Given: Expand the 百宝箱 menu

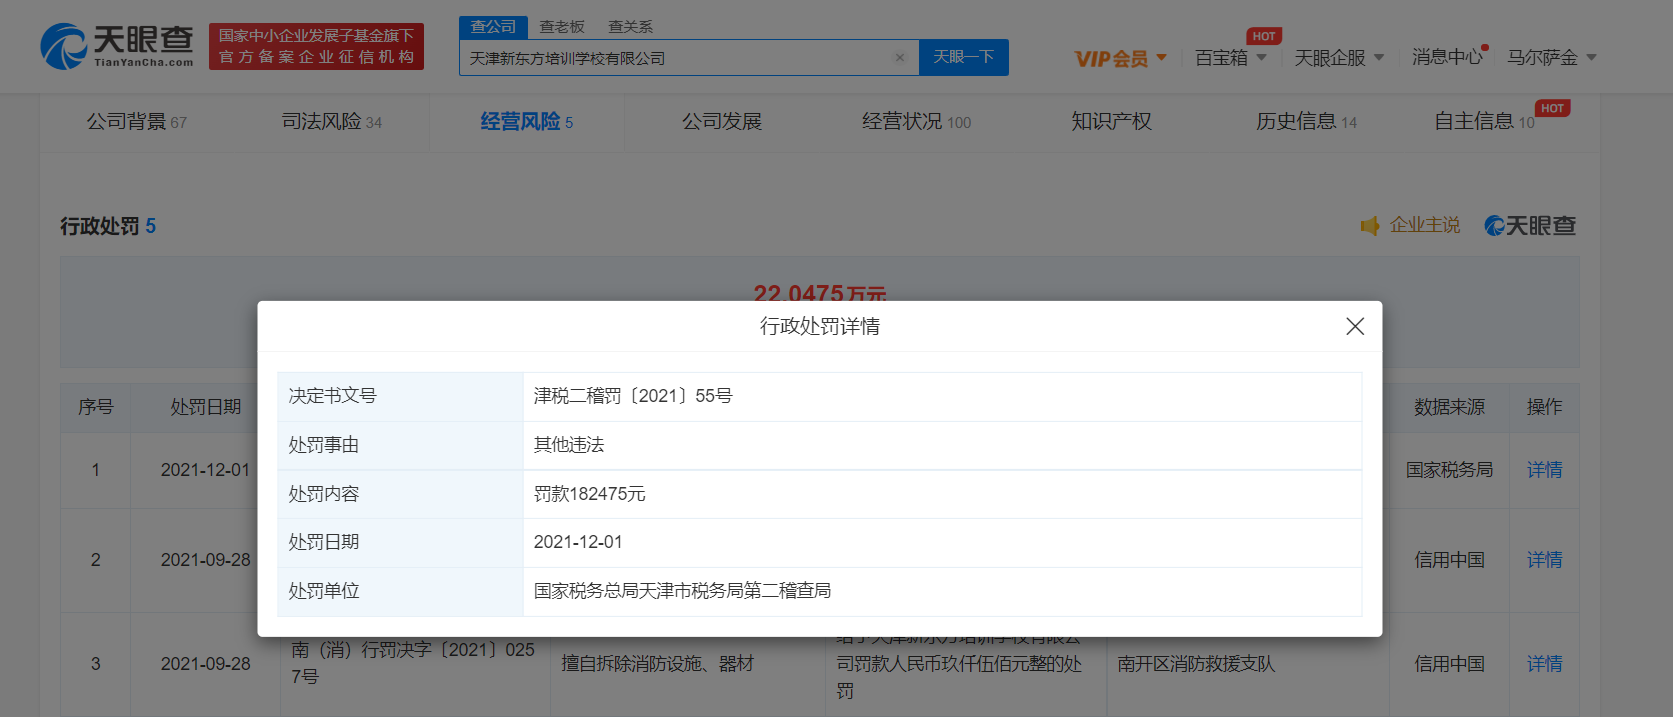Looking at the screenshot, I should click(x=1231, y=58).
